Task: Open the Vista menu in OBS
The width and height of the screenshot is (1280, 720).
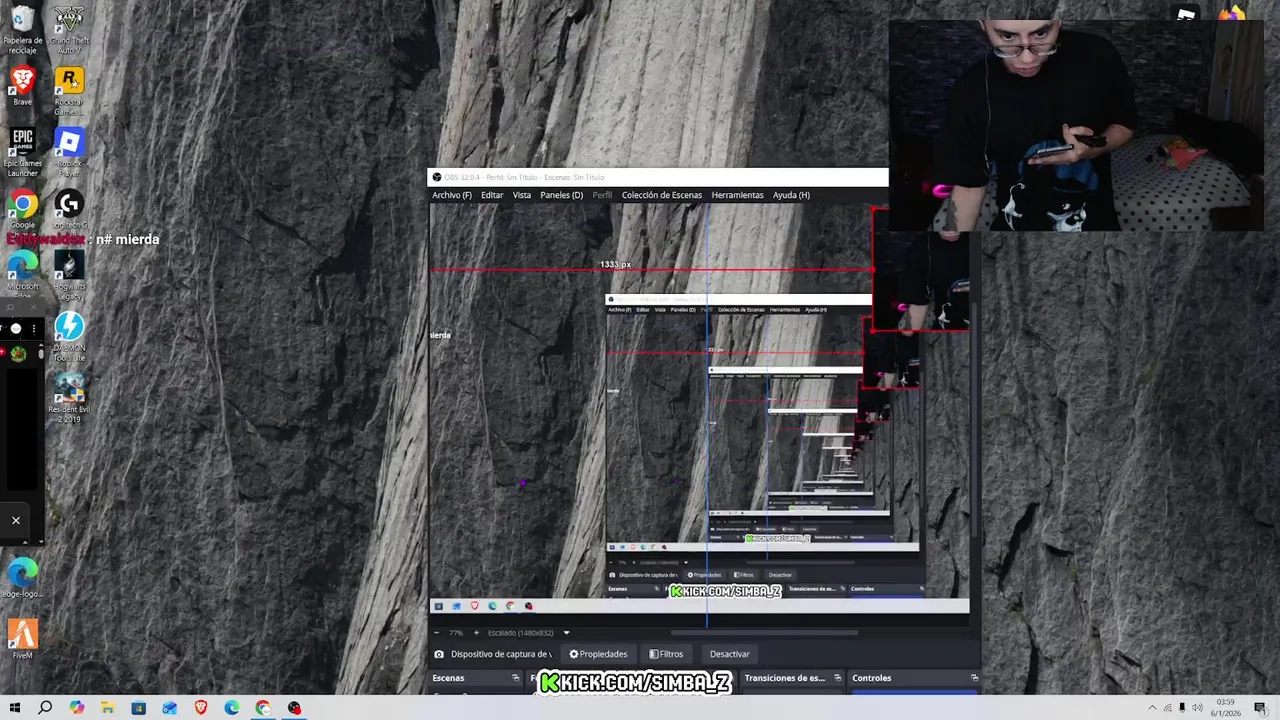Action: click(522, 195)
